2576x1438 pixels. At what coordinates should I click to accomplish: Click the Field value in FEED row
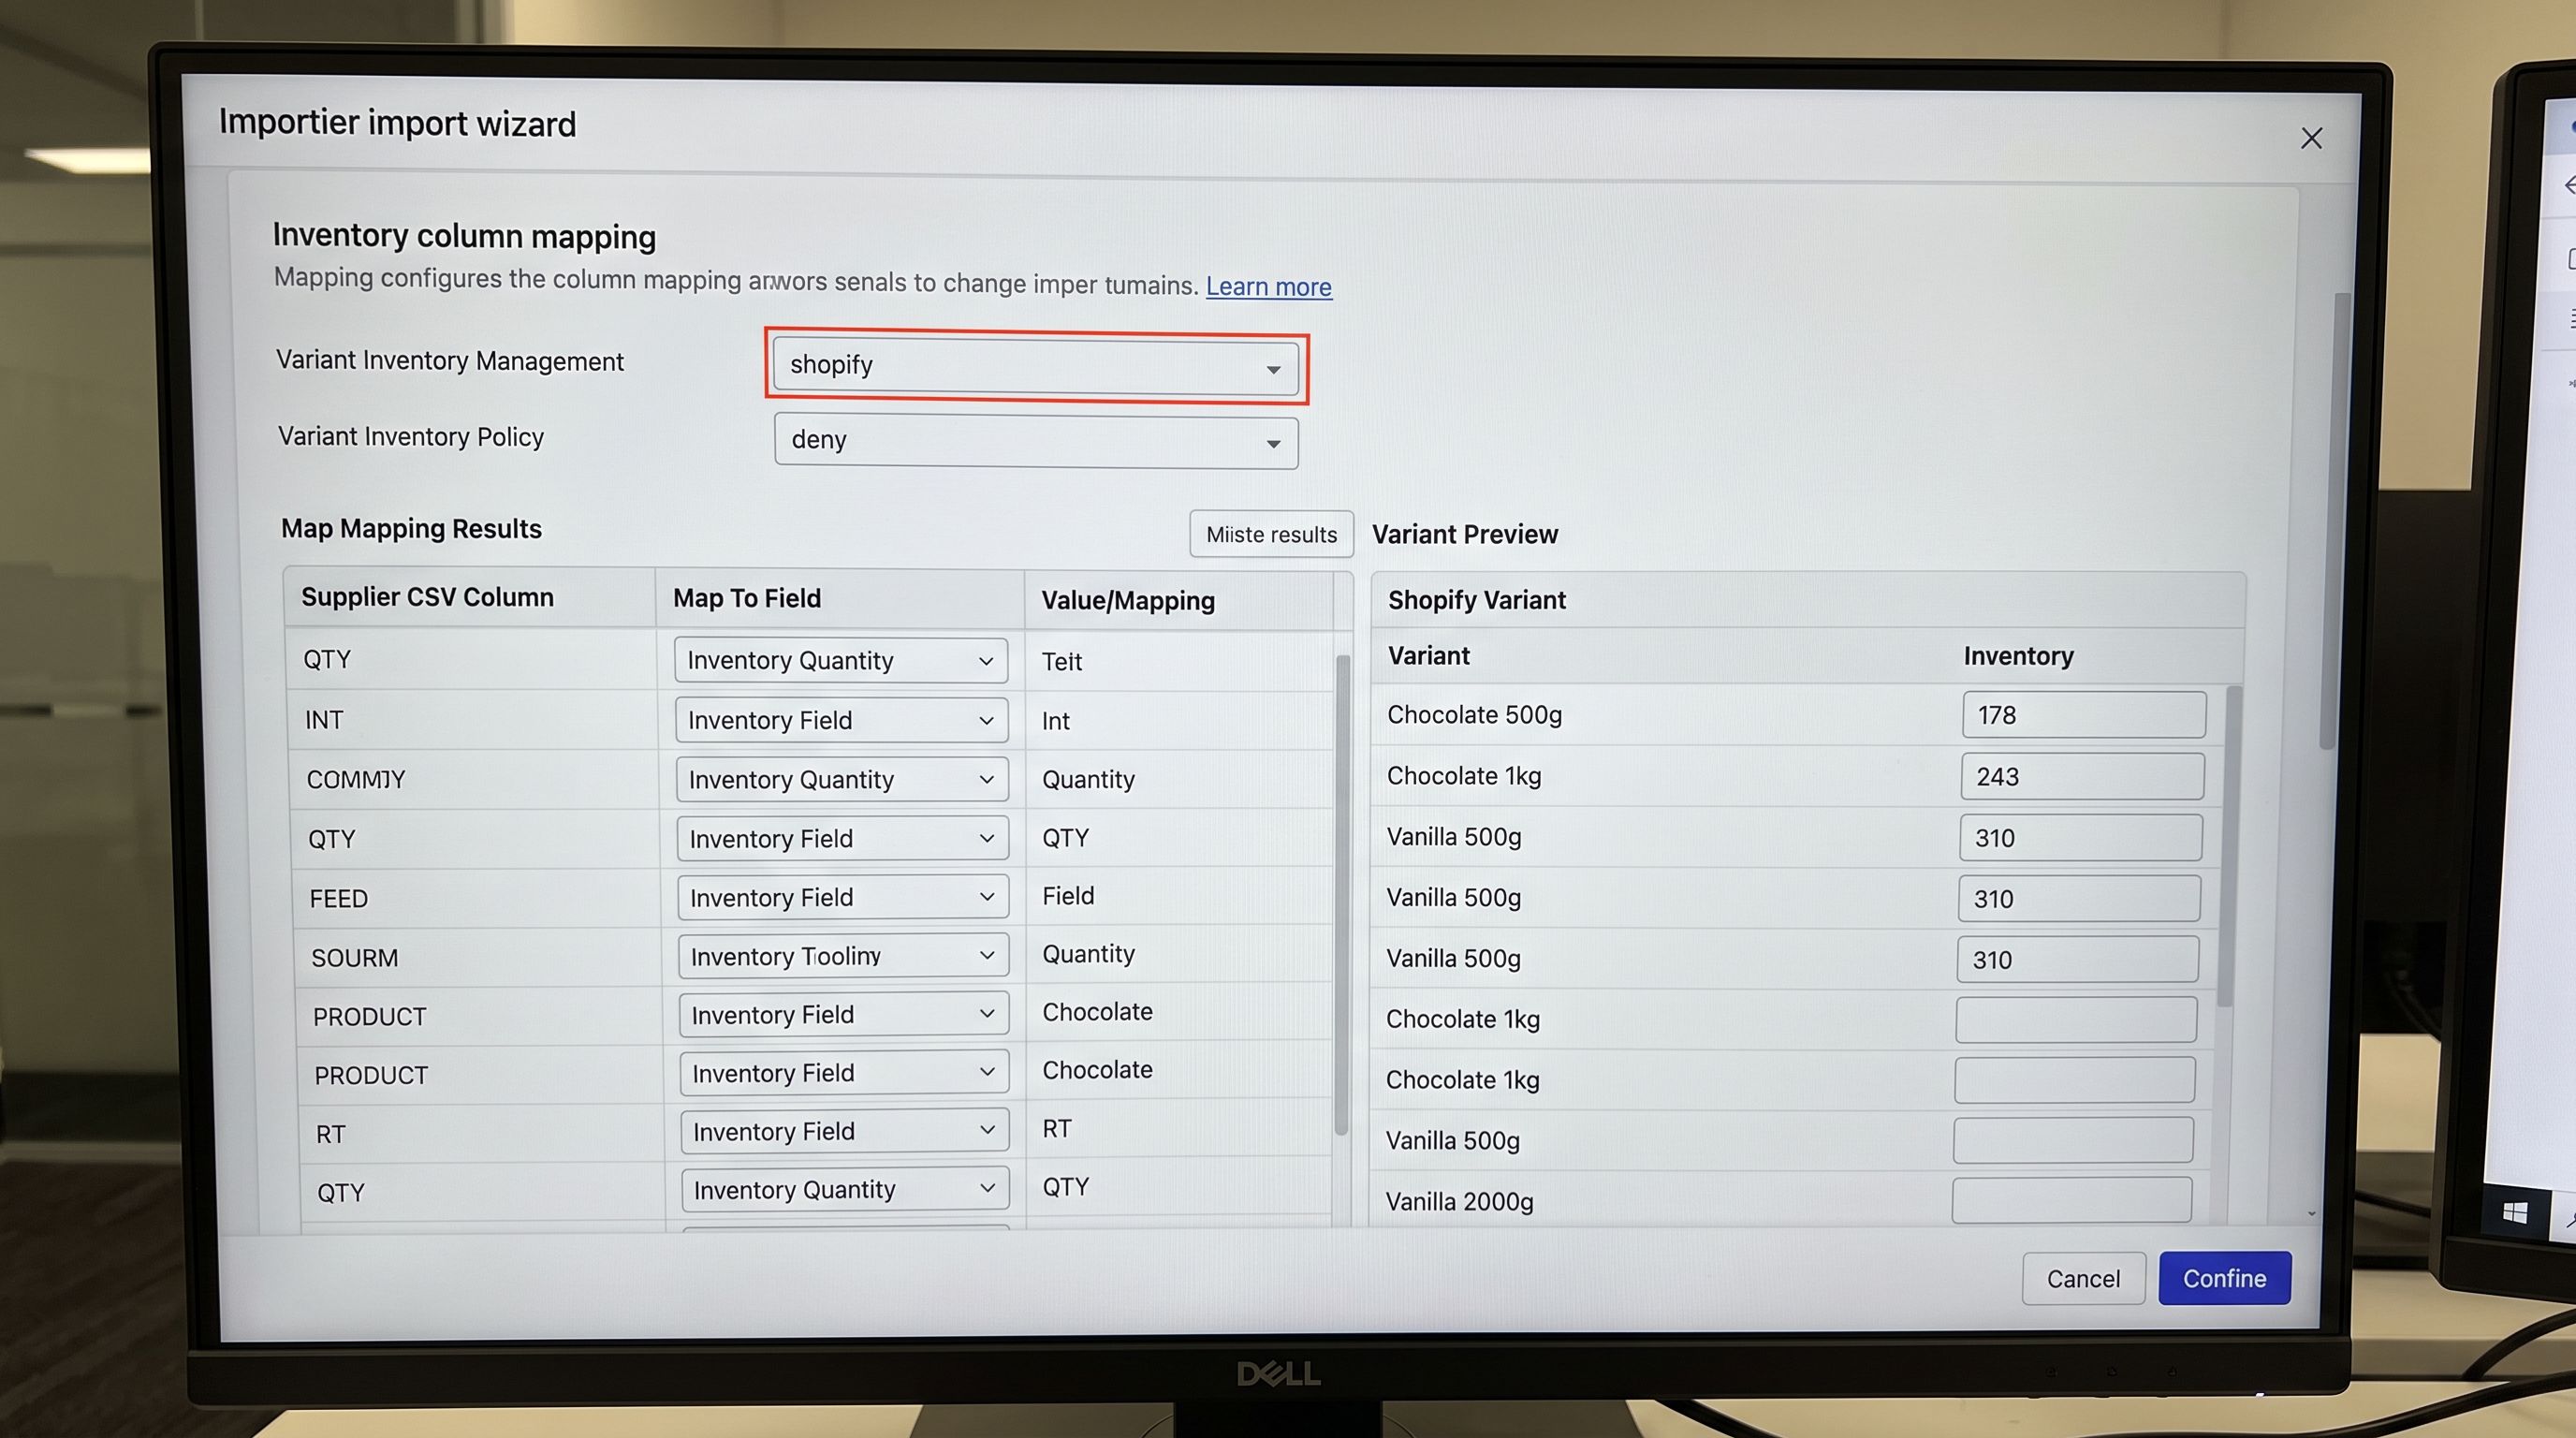click(1067, 896)
